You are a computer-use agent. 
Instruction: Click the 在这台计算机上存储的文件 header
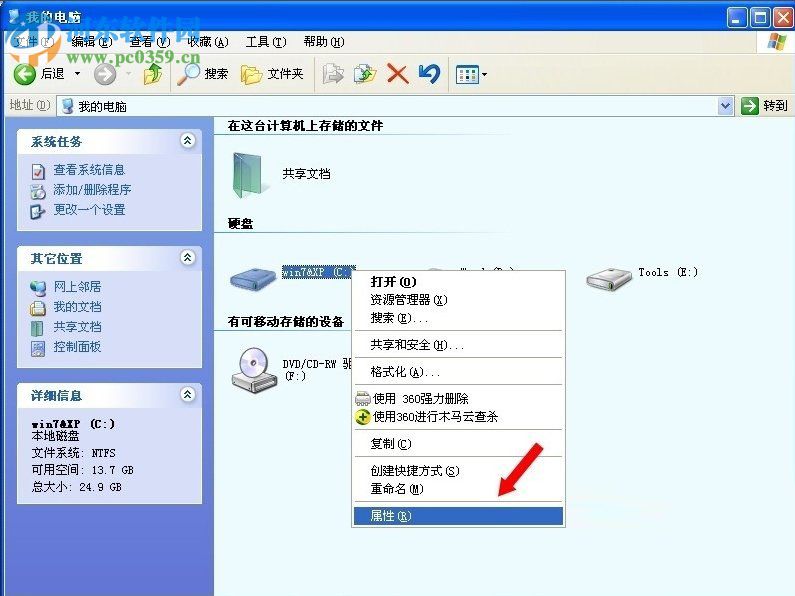(x=305, y=126)
